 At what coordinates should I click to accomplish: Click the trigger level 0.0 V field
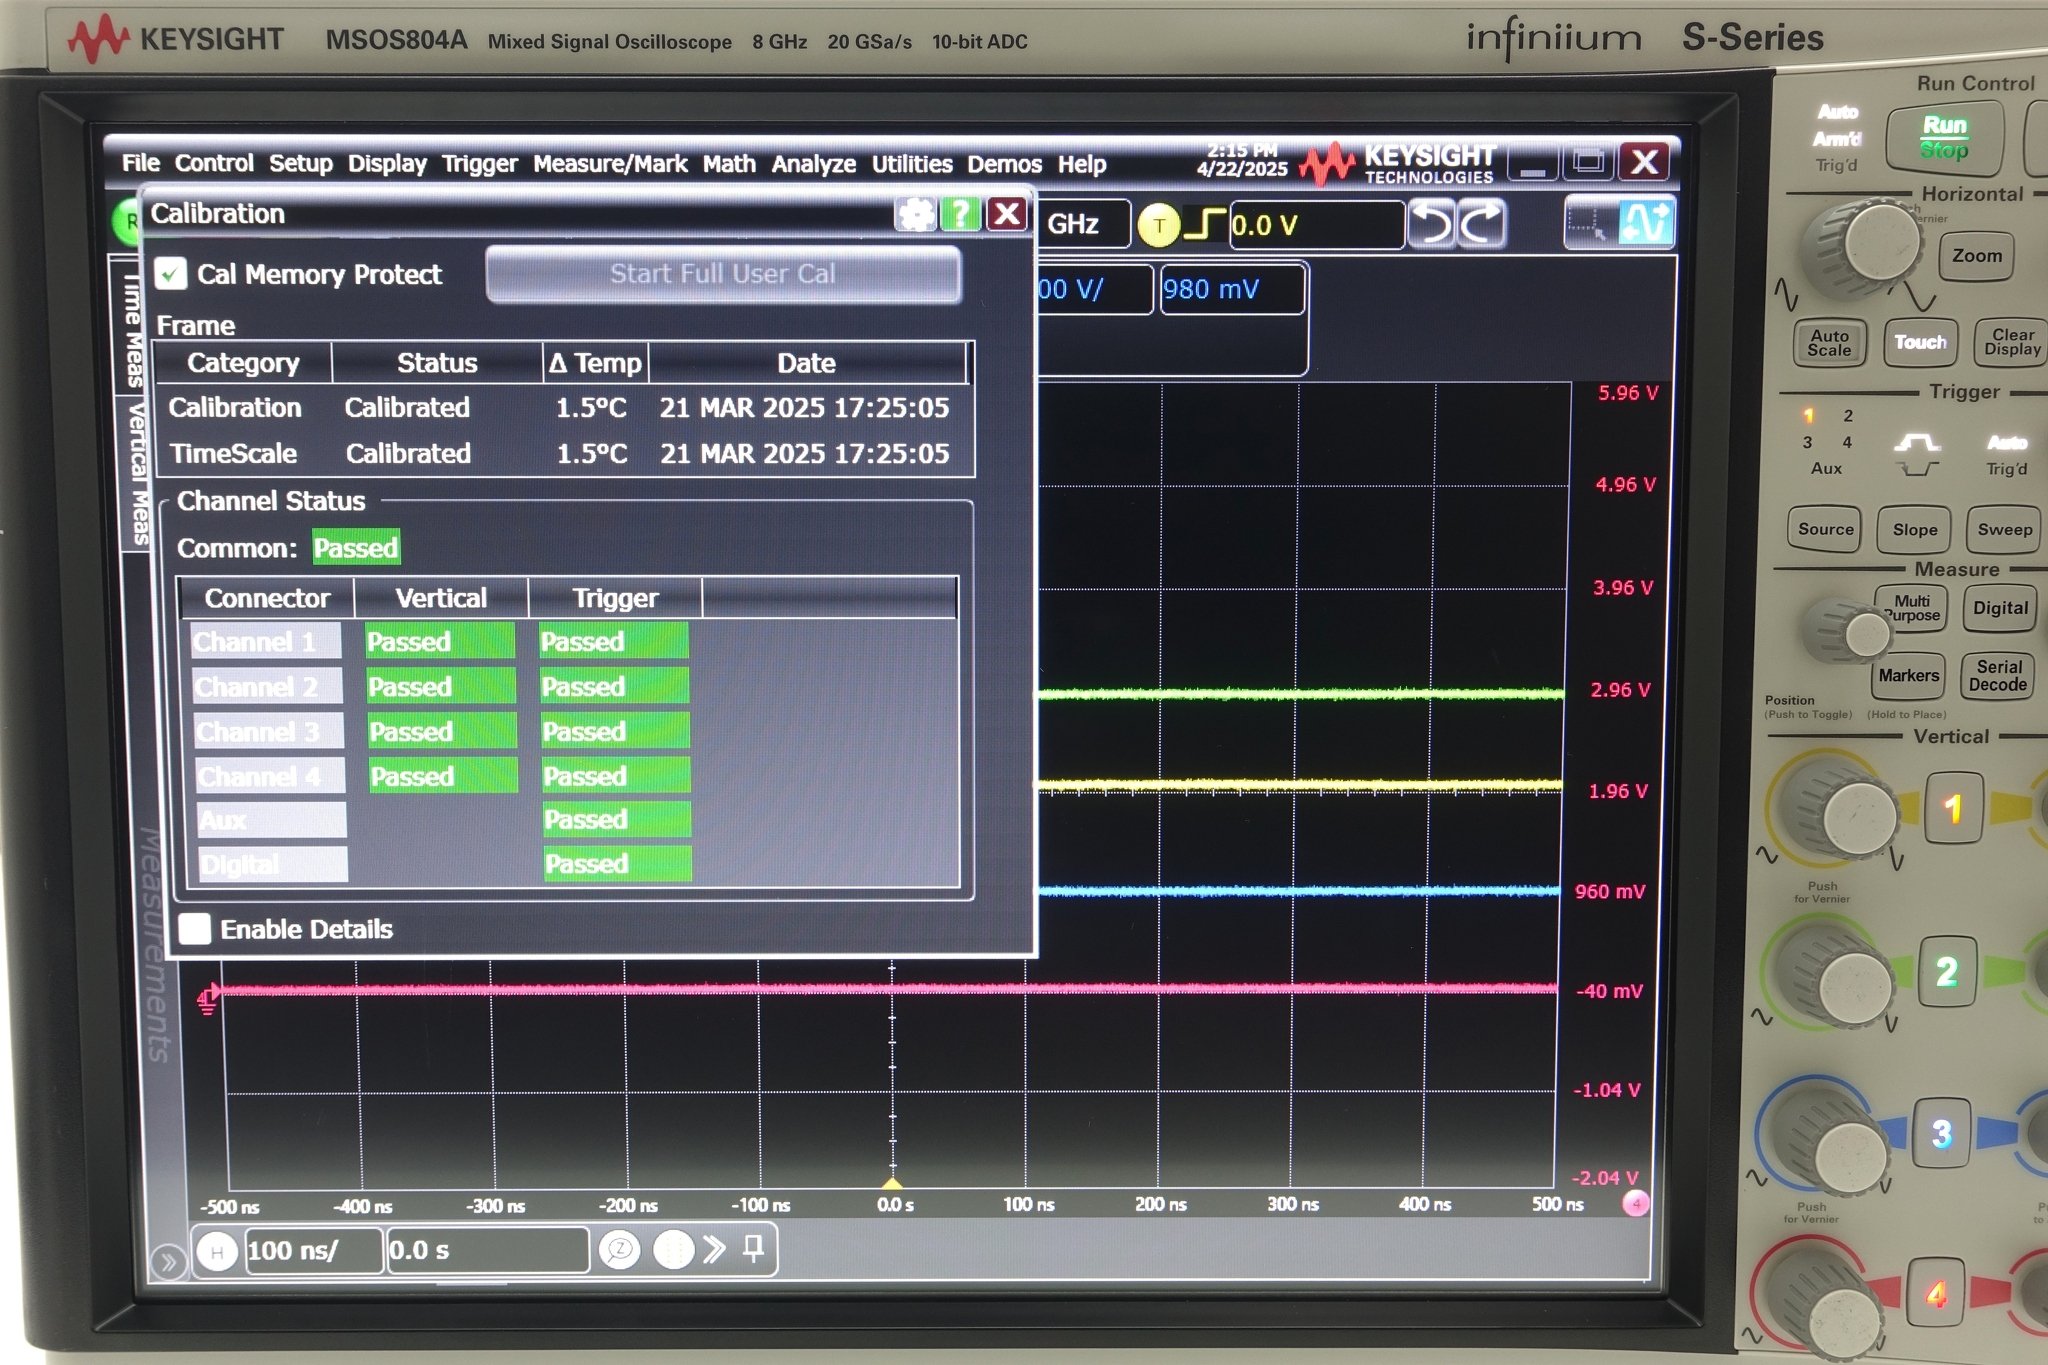(x=1315, y=225)
